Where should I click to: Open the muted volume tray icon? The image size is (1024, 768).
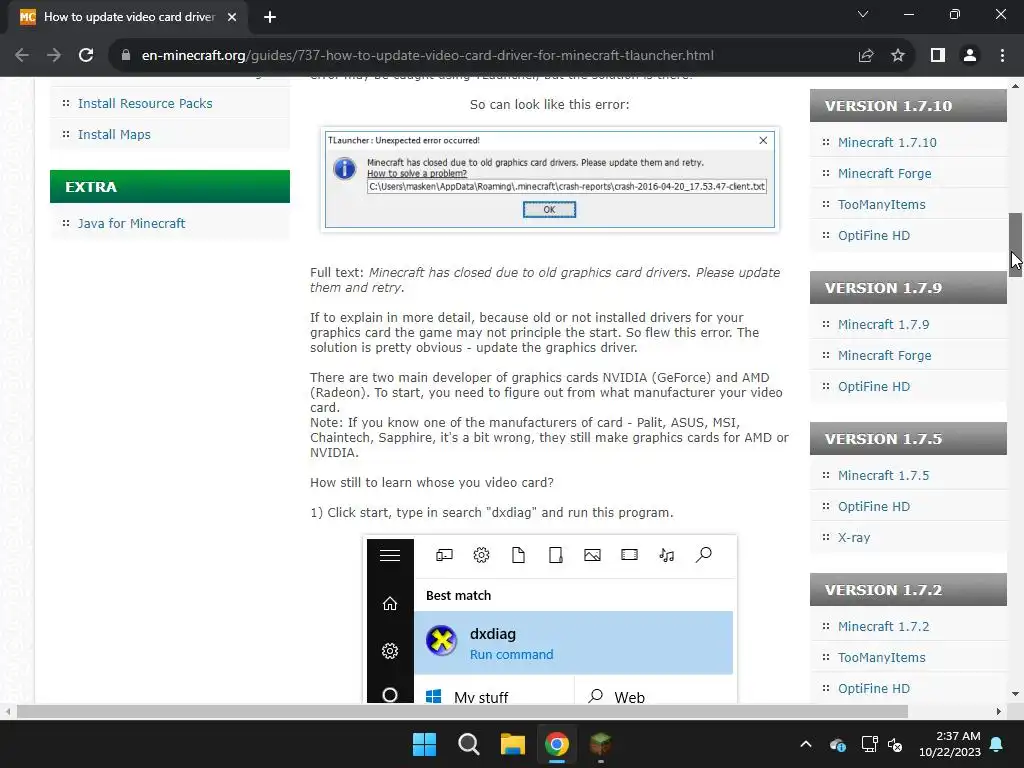point(895,744)
